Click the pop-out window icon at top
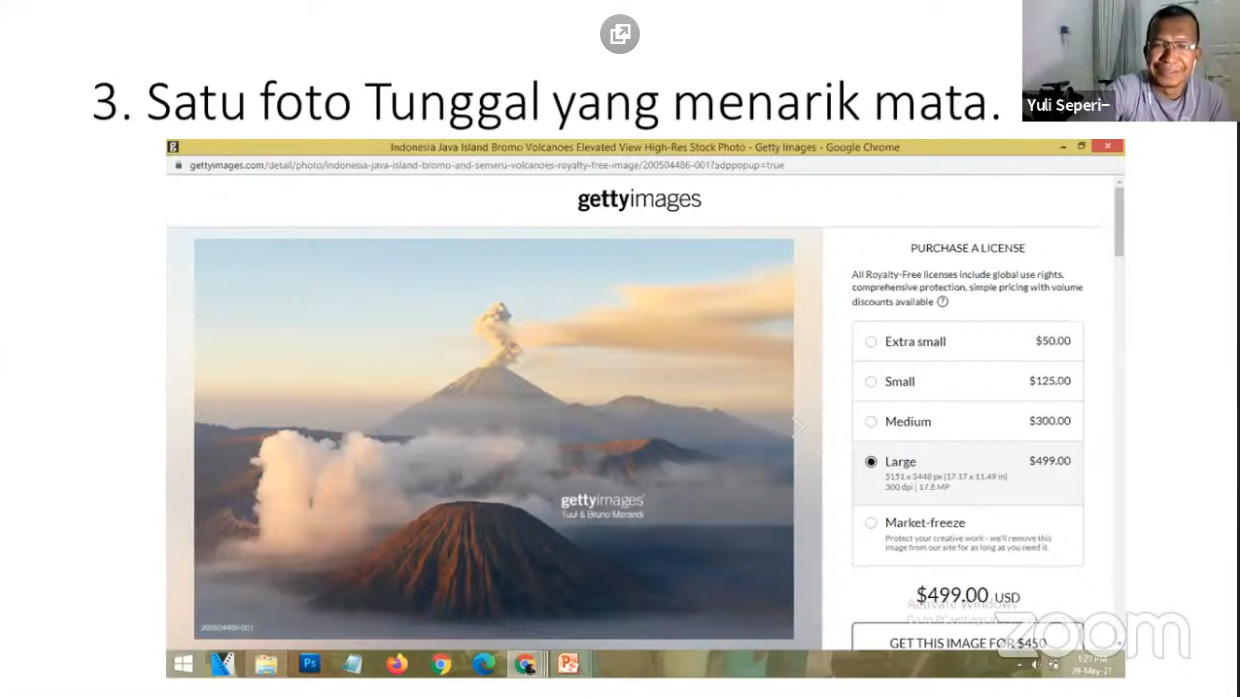The image size is (1240, 697). coord(619,34)
